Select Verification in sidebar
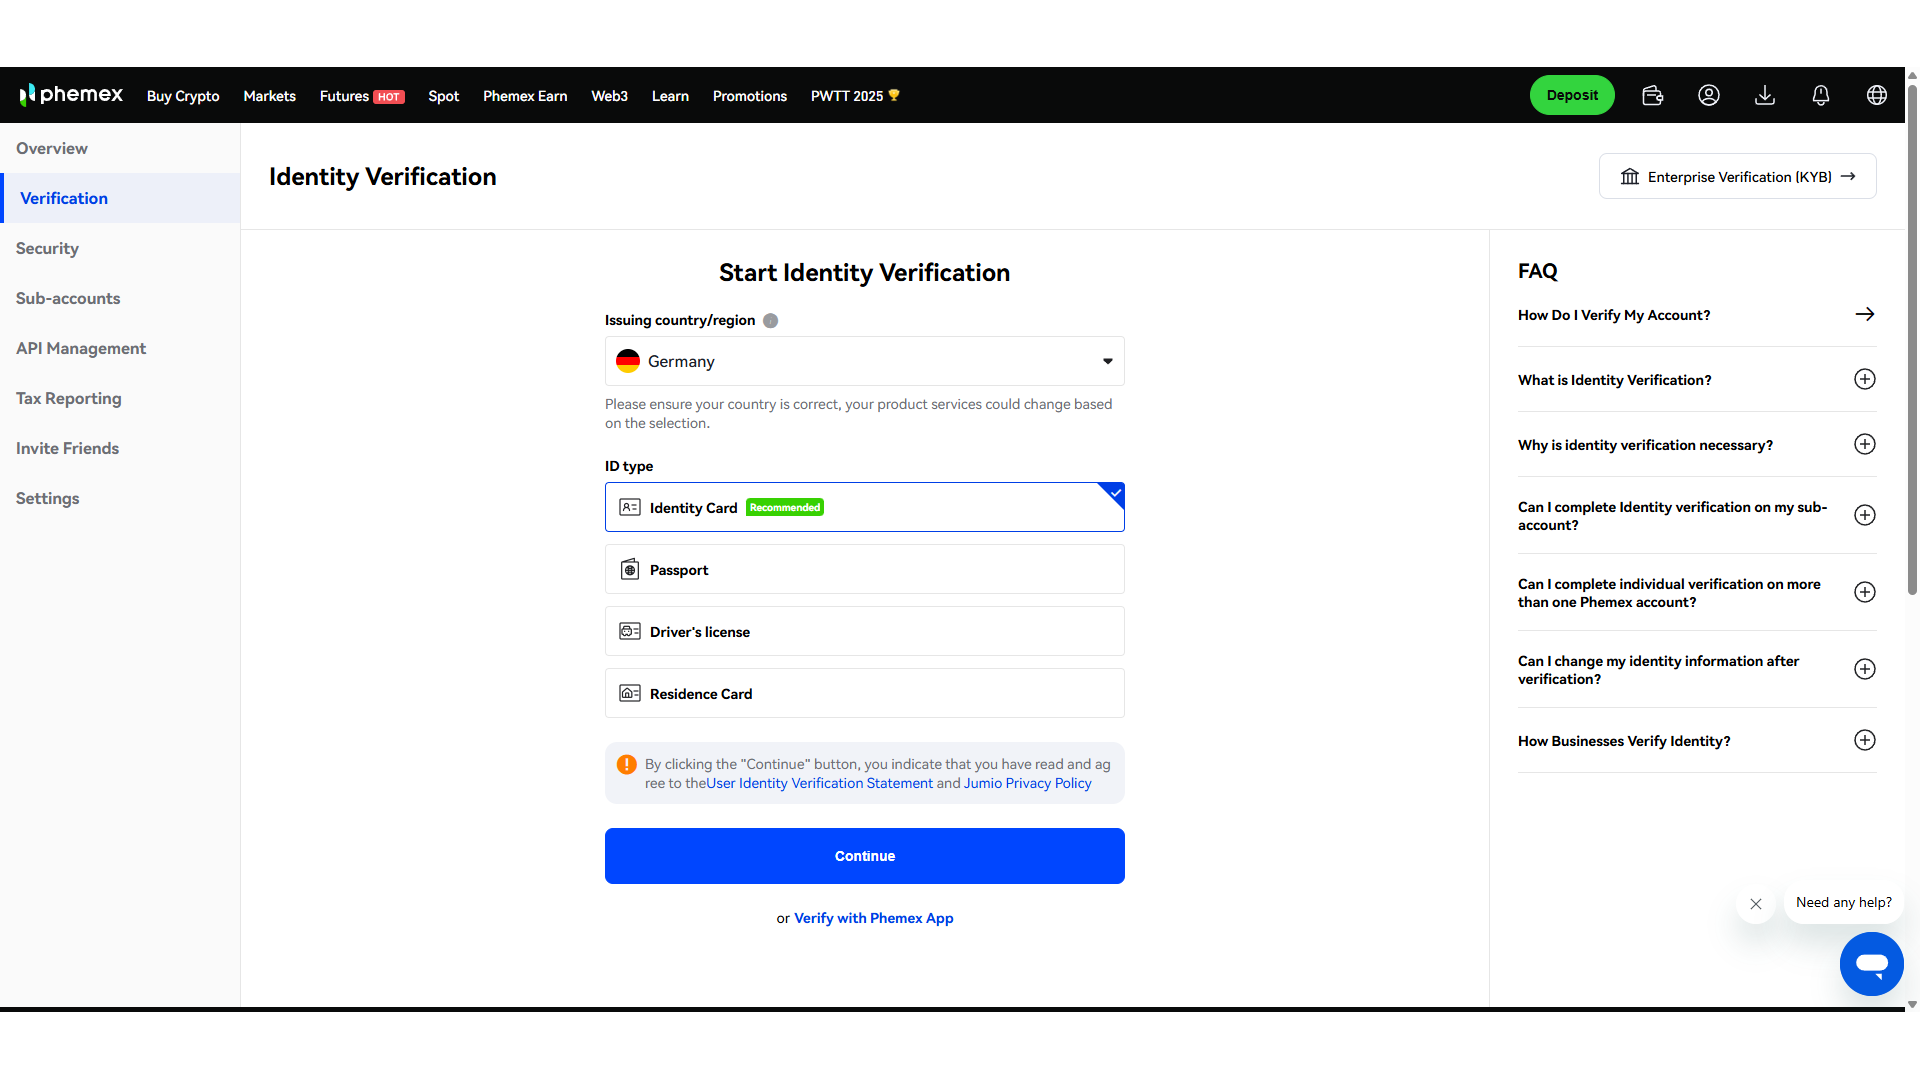This screenshot has width=1920, height=1080. [120, 198]
